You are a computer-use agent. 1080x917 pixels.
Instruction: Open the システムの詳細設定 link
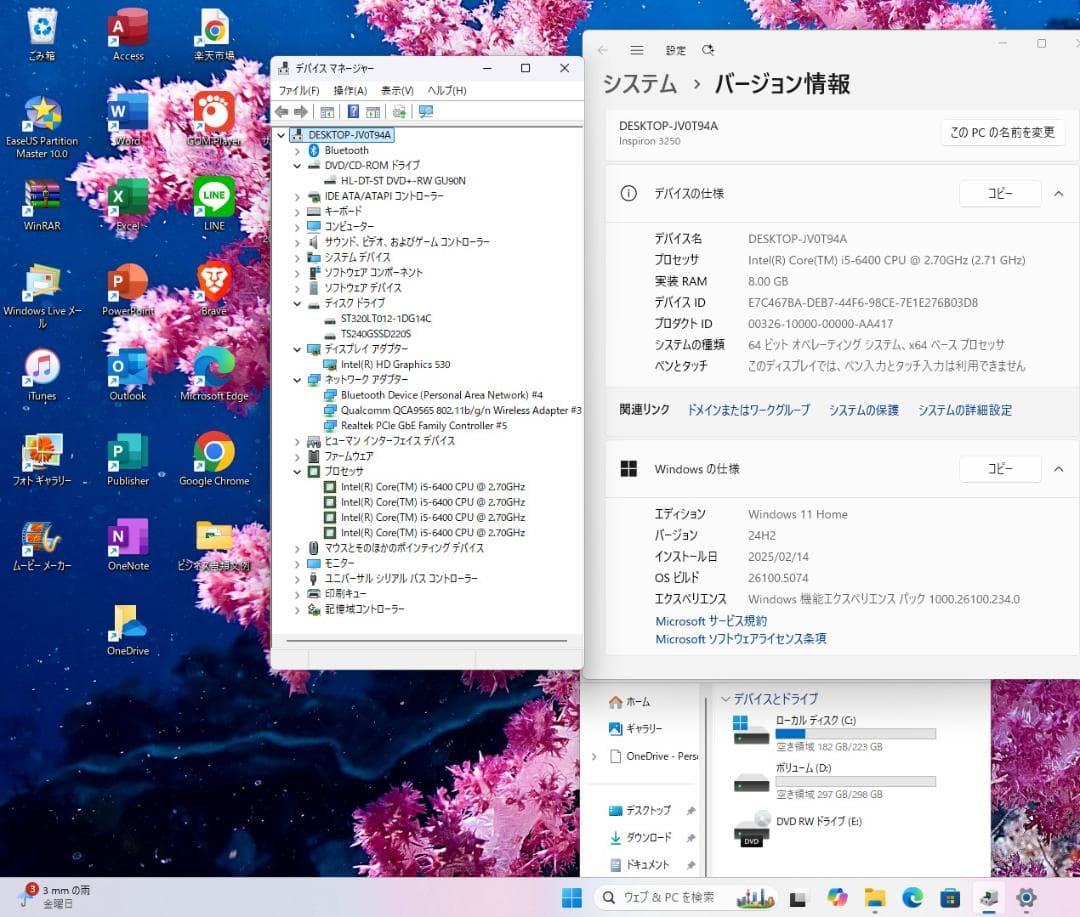point(964,410)
